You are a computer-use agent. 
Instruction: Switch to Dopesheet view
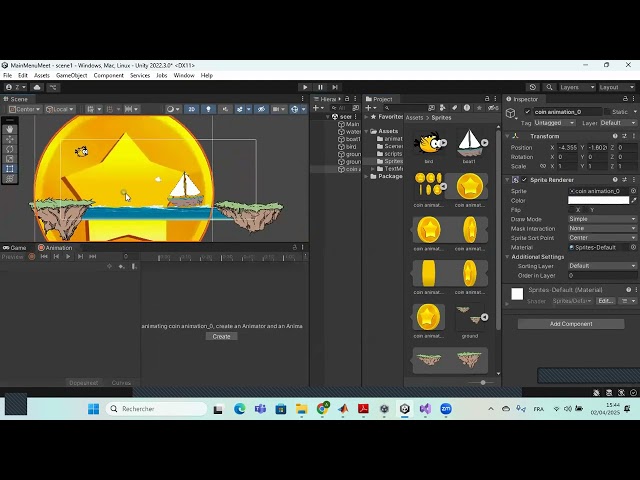[x=83, y=383]
